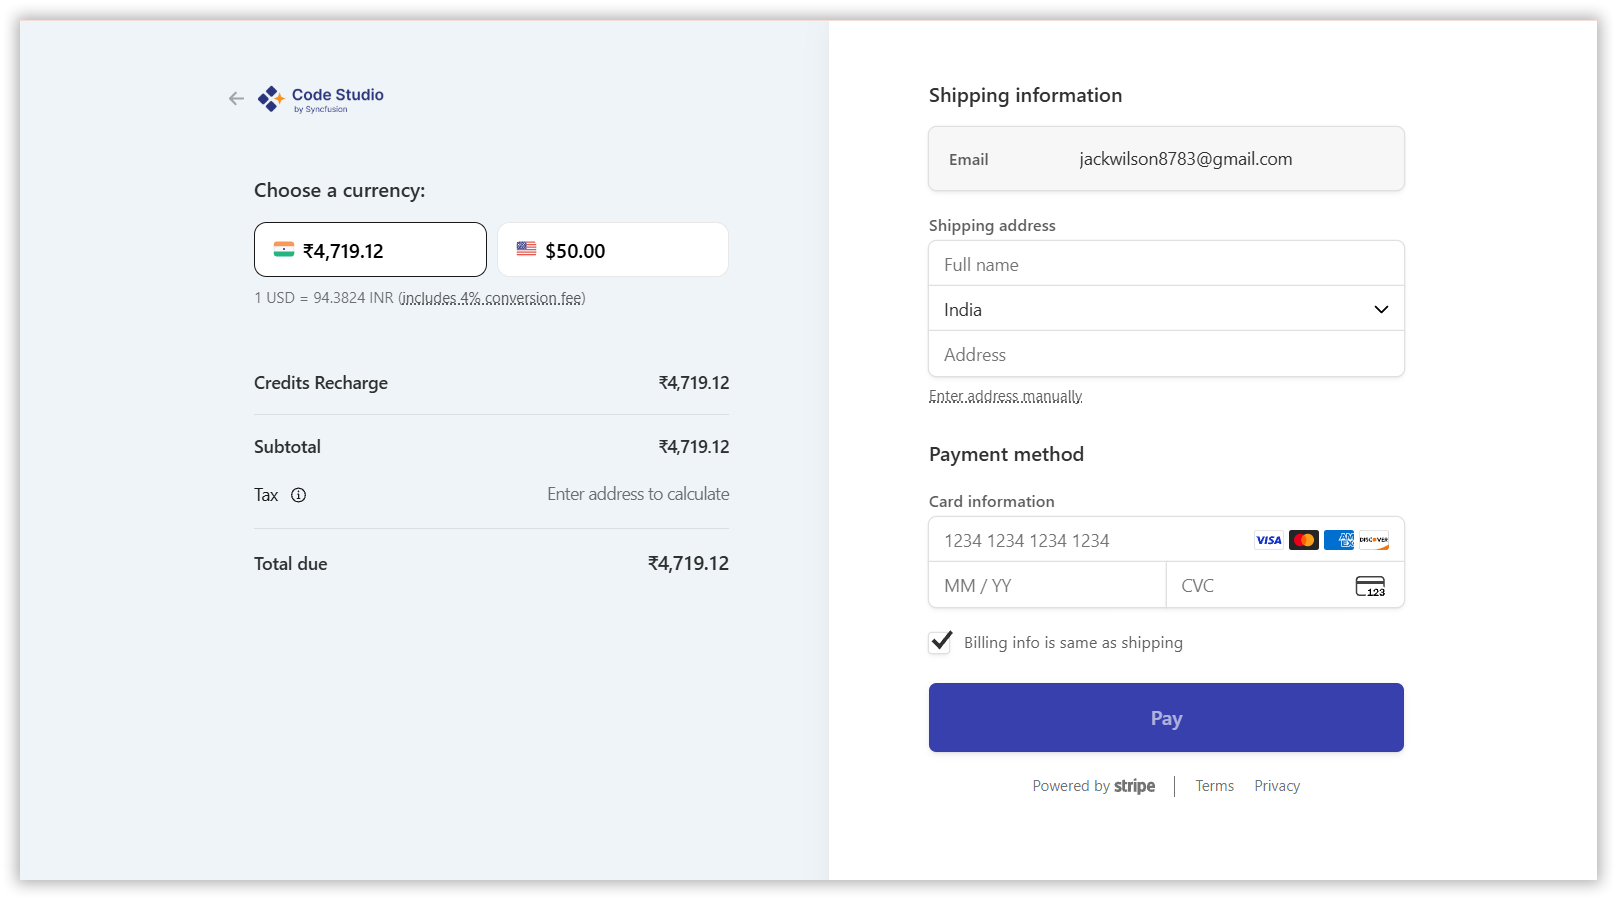
Task: Click the MM / YY expiry field
Action: [x=1046, y=586]
